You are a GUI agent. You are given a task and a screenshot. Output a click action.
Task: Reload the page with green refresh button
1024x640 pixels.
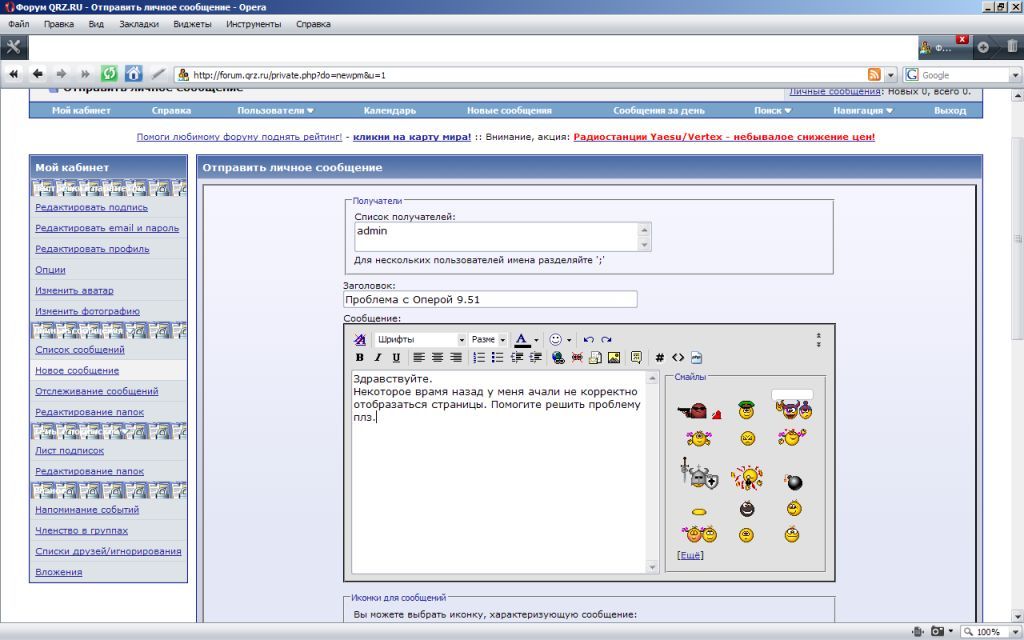click(109, 74)
